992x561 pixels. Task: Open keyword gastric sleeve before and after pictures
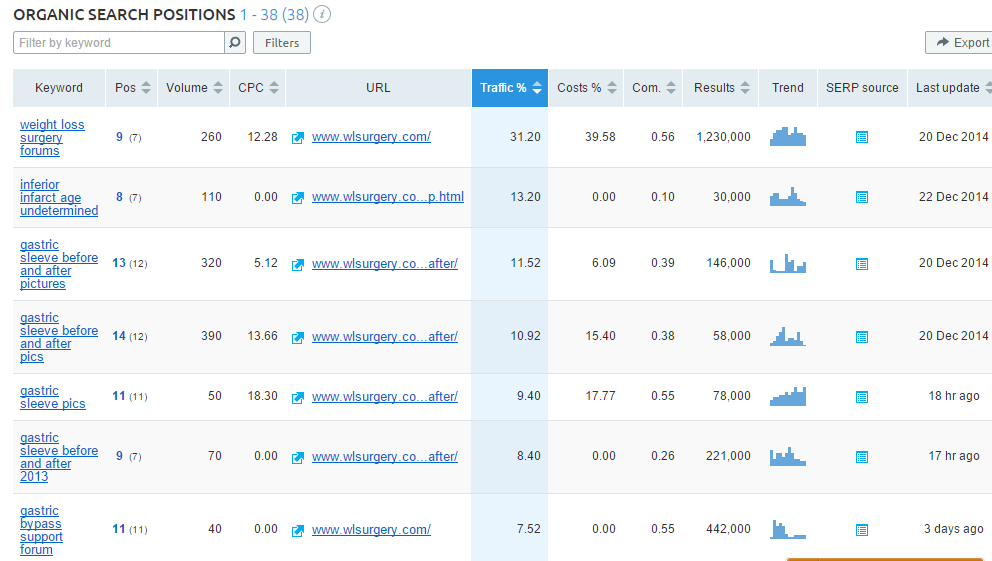point(59,264)
